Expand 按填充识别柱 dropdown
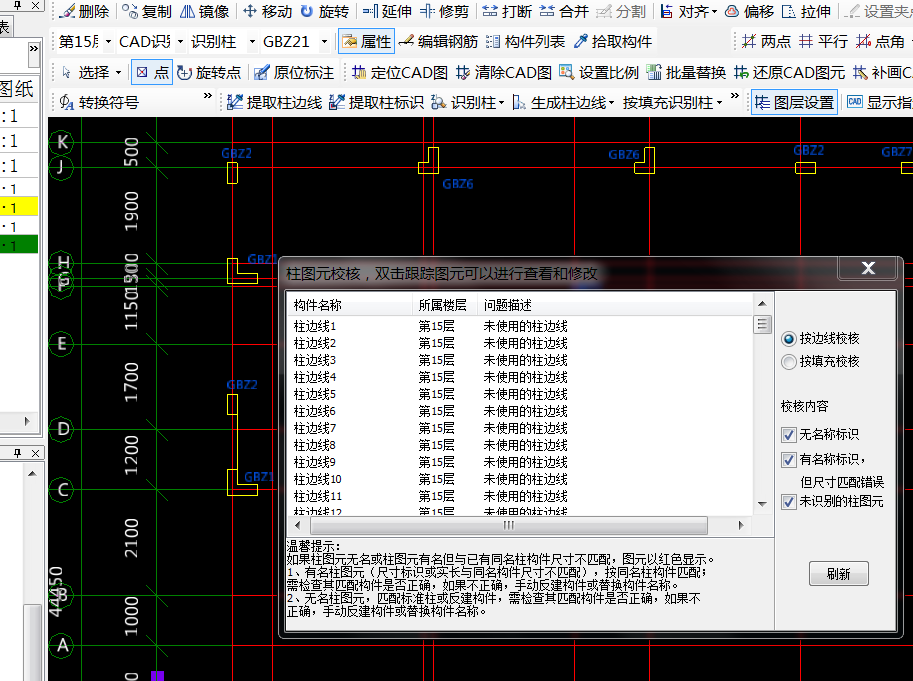The image size is (913, 681). tap(720, 103)
